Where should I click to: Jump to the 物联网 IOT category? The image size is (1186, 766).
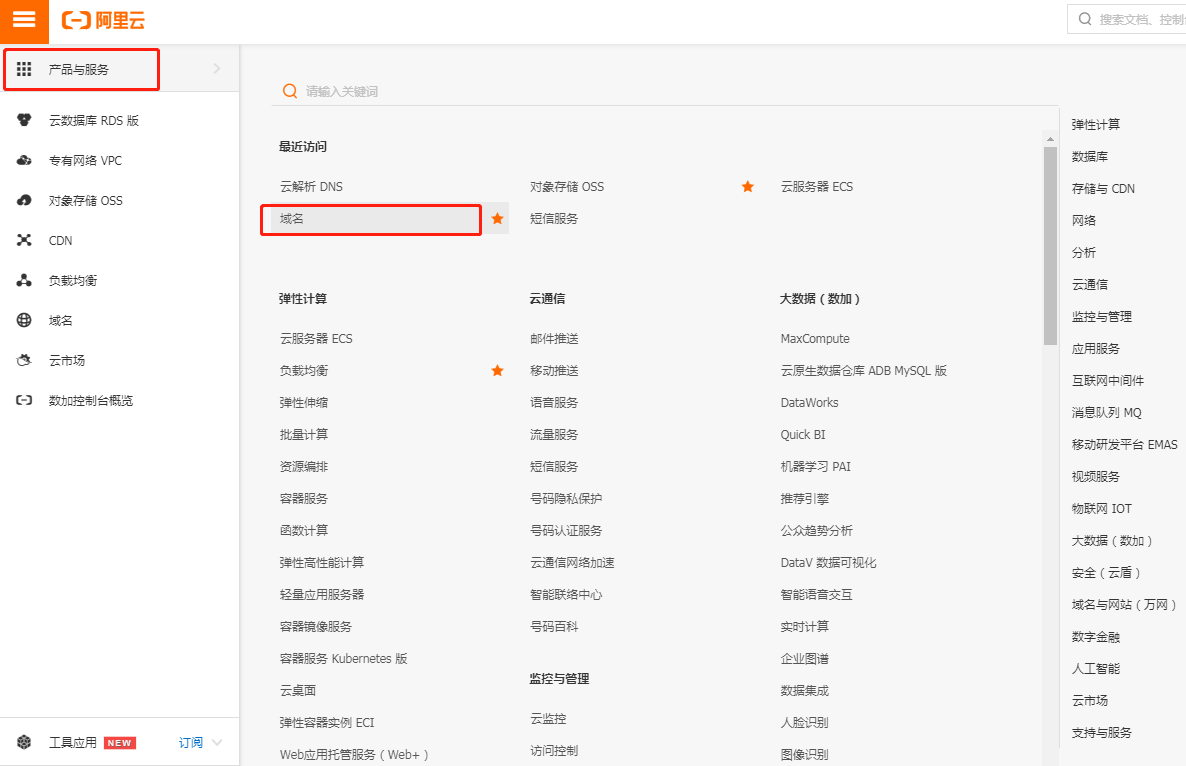[x=1101, y=508]
